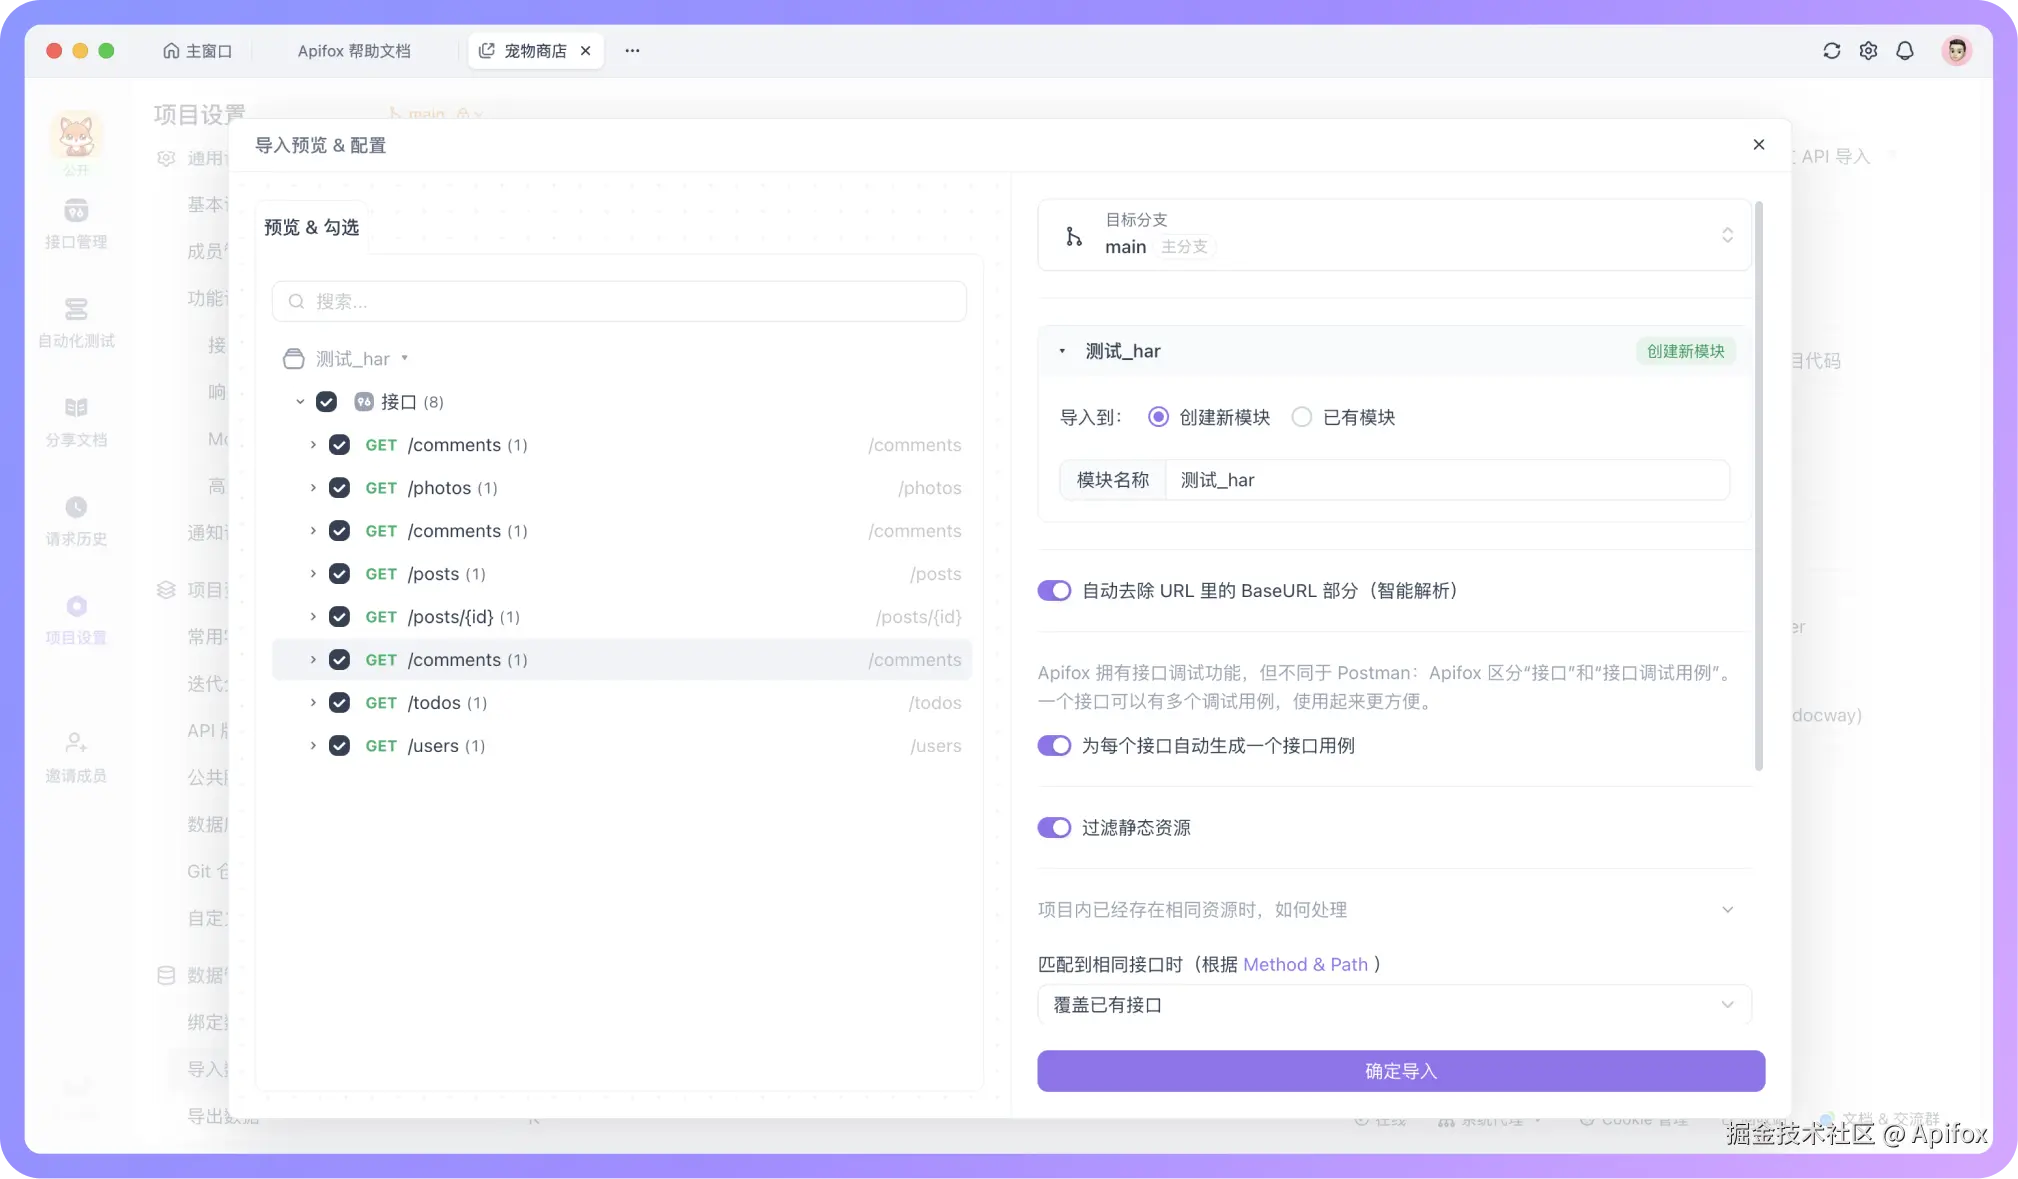Open settings gear in top-right corner
2018x1179 pixels.
1868,51
